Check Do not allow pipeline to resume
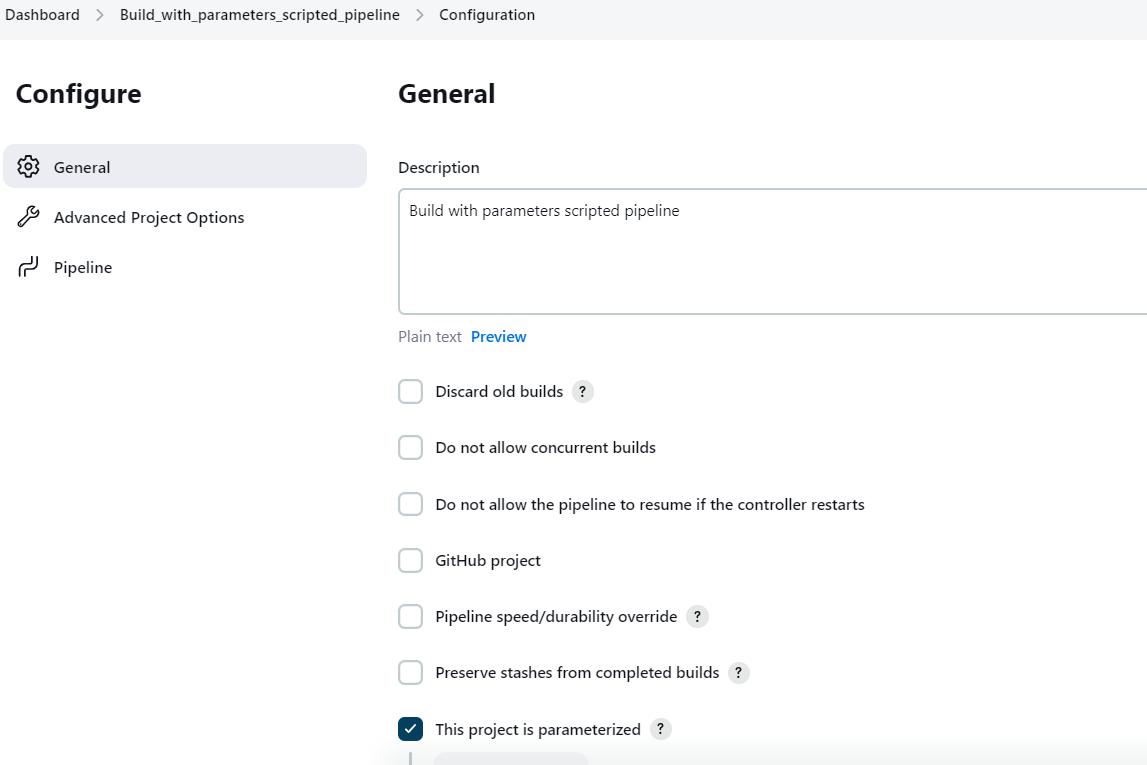The image size is (1147, 765). pyautogui.click(x=411, y=504)
